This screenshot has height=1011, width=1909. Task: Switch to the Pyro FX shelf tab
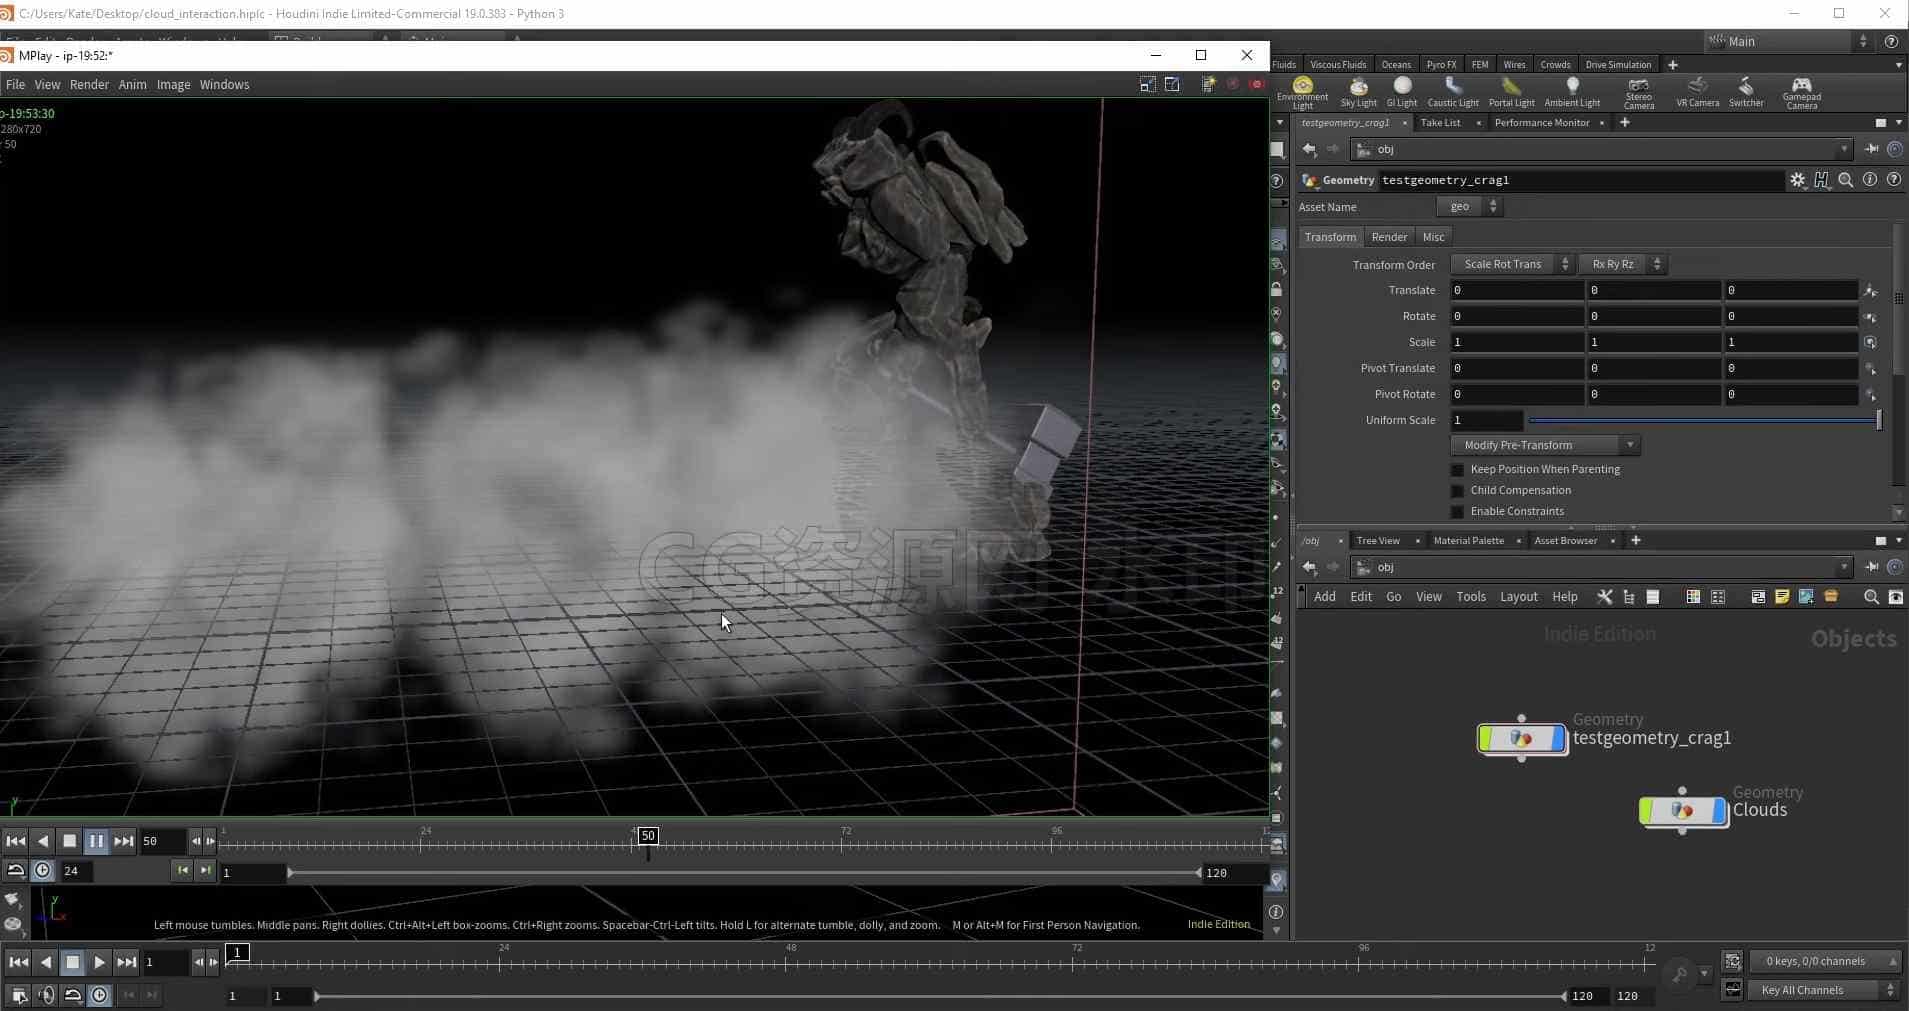1441,64
